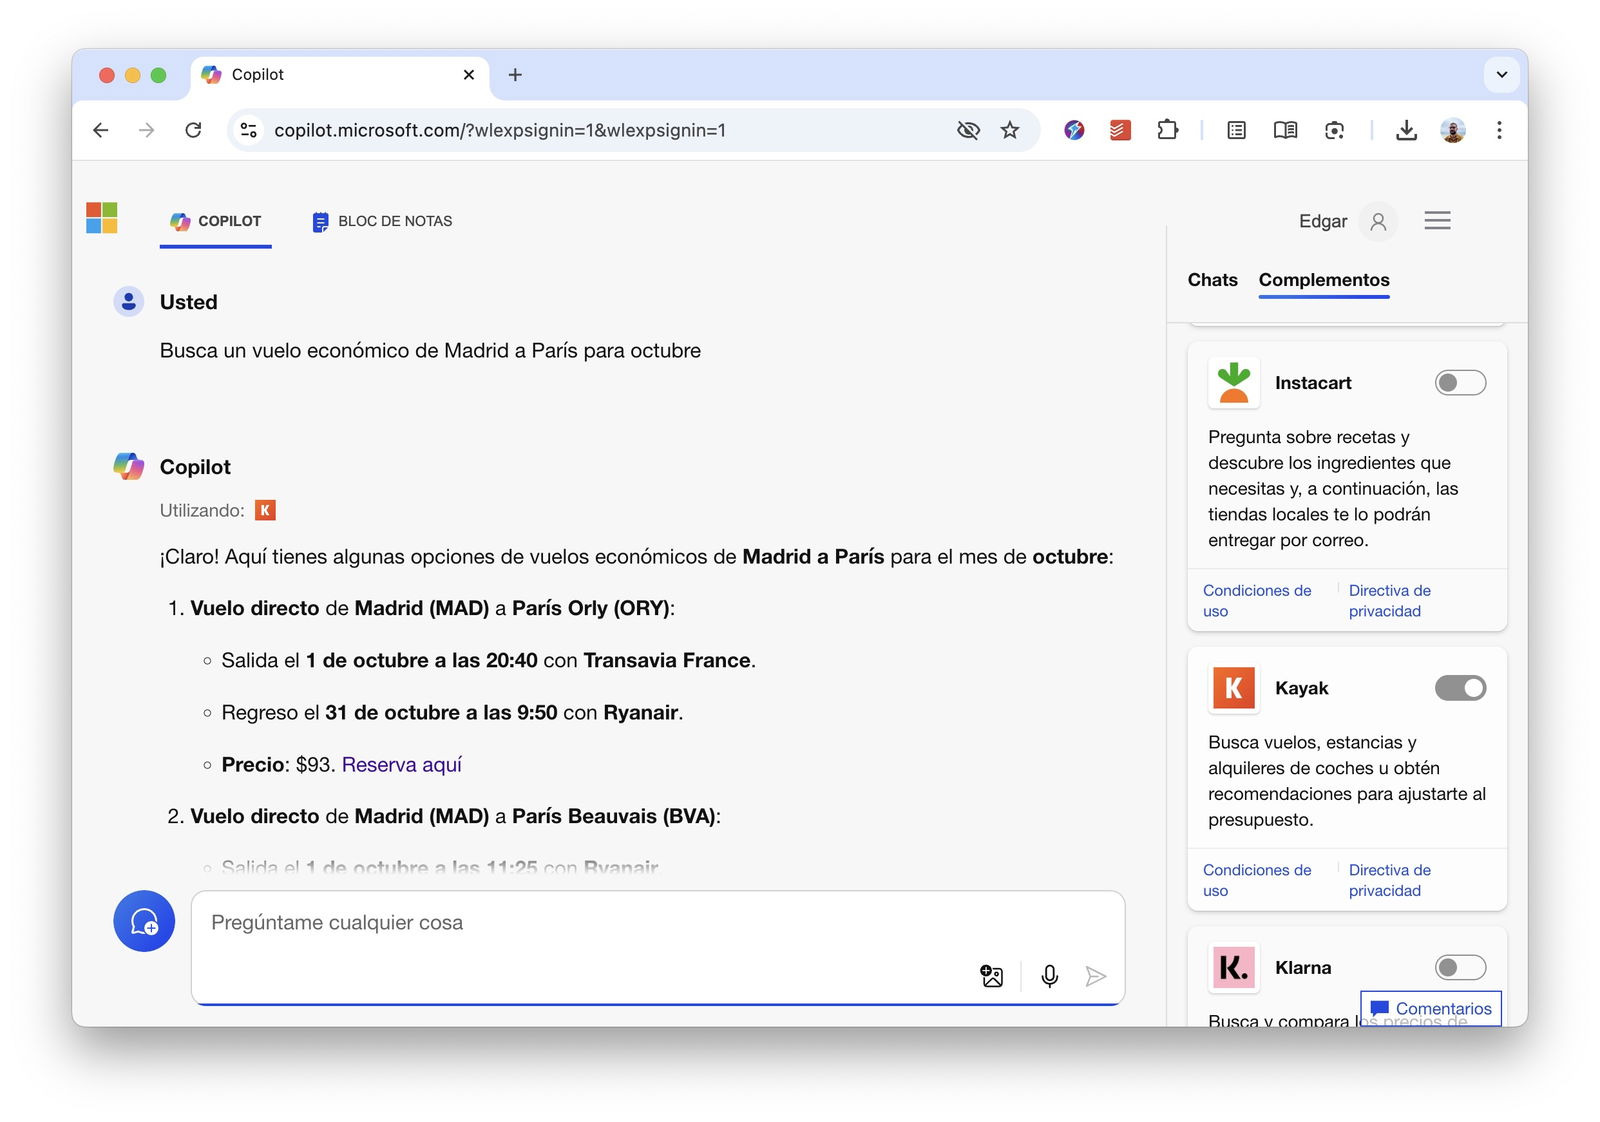Click the Klarna plugin logo

click(1234, 967)
